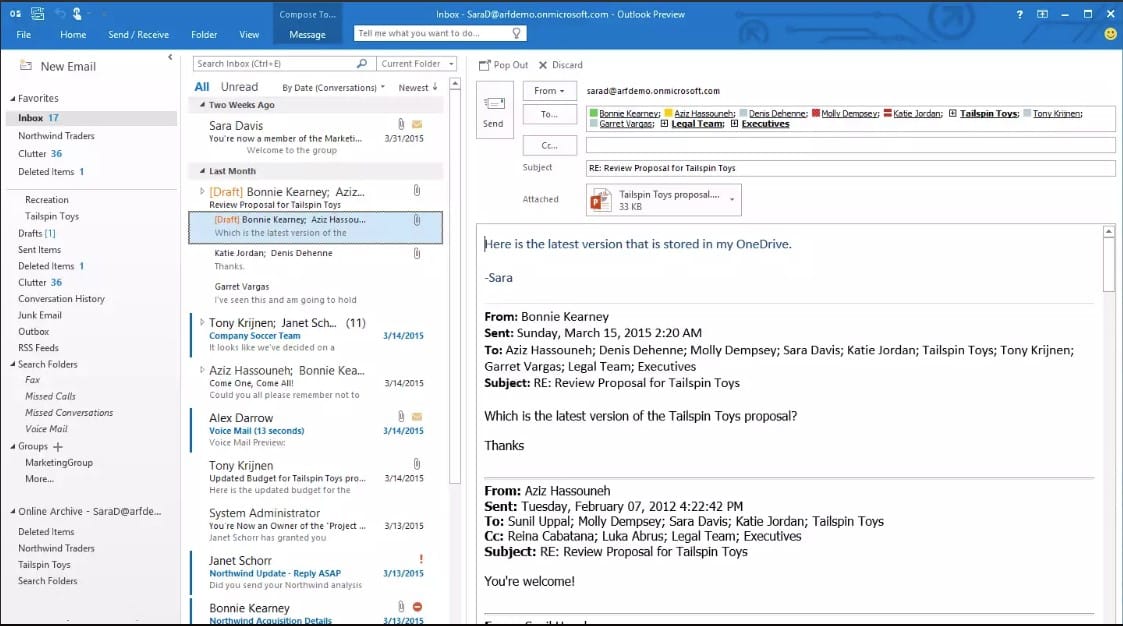Click the Pop Out icon
The image size is (1123, 626).
pyautogui.click(x=485, y=65)
